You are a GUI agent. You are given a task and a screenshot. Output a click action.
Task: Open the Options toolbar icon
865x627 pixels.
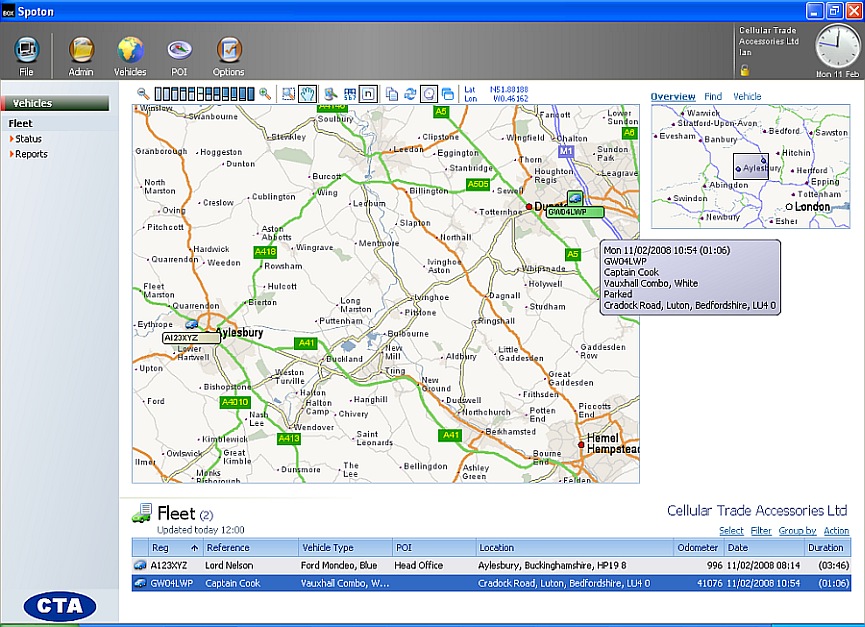point(228,56)
